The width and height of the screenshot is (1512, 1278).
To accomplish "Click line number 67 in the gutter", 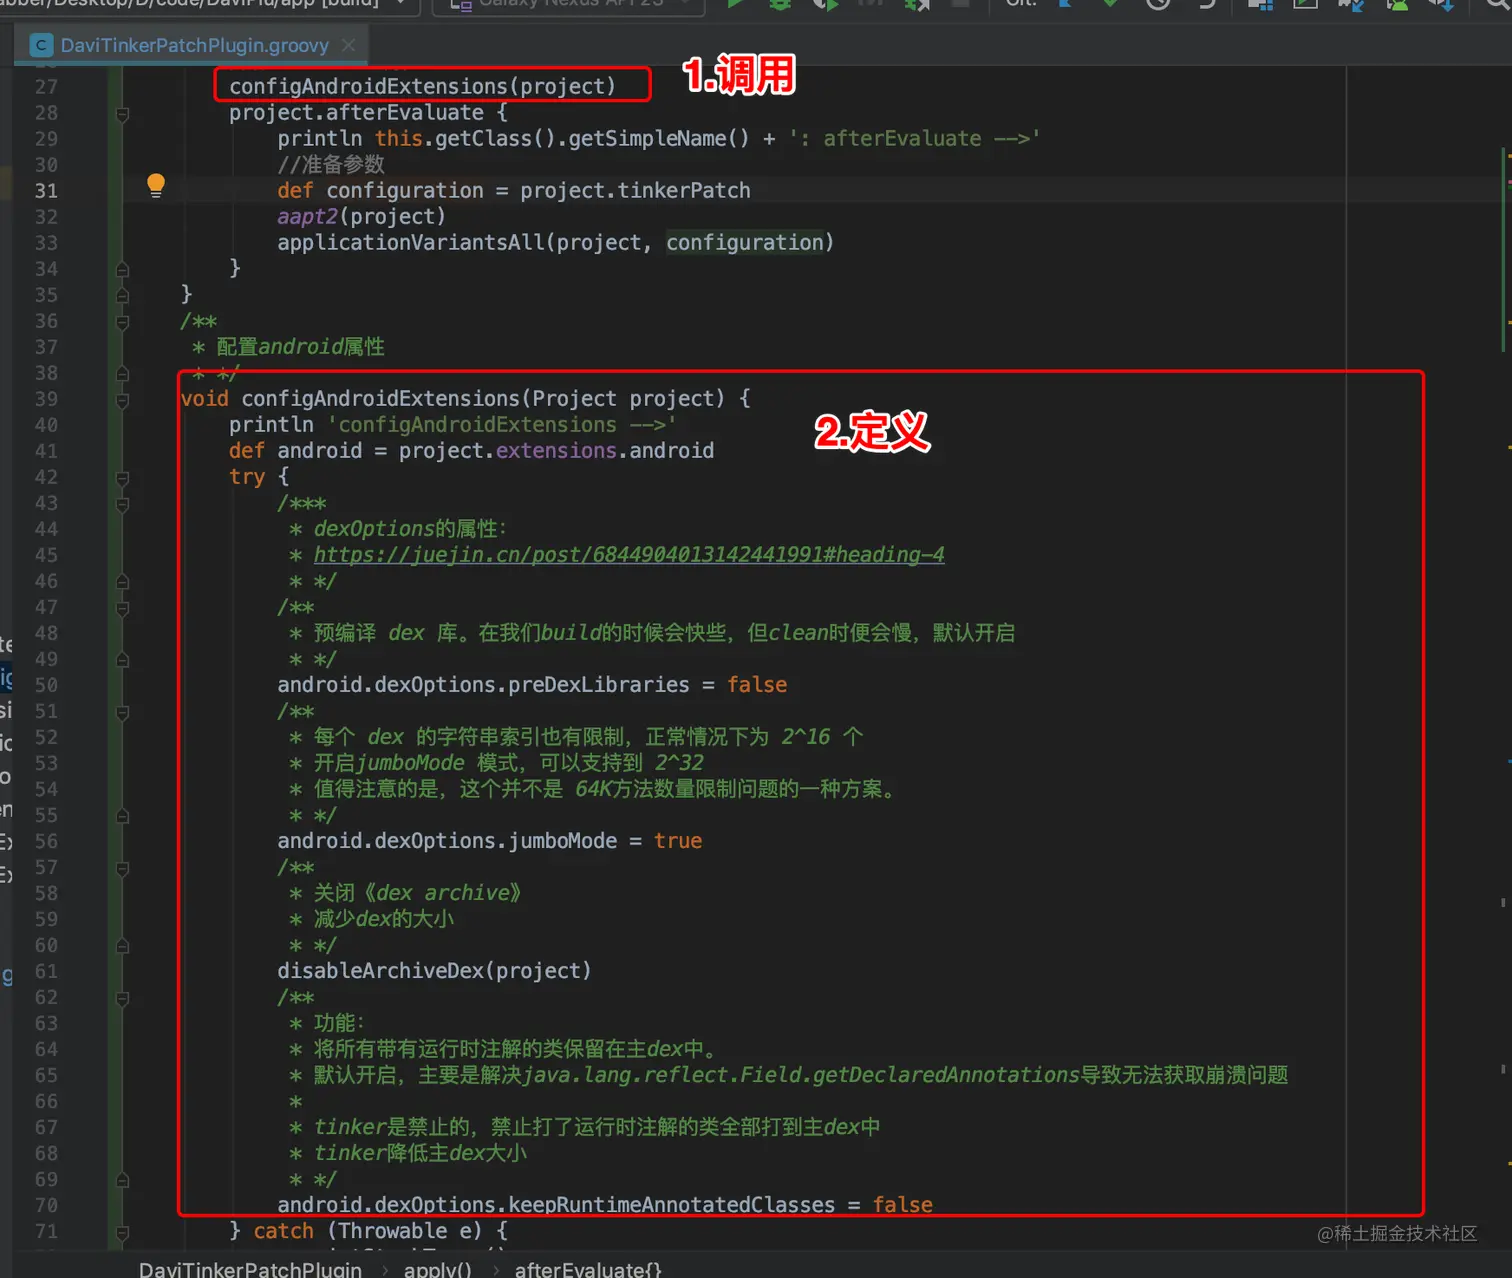I will point(46,1127).
